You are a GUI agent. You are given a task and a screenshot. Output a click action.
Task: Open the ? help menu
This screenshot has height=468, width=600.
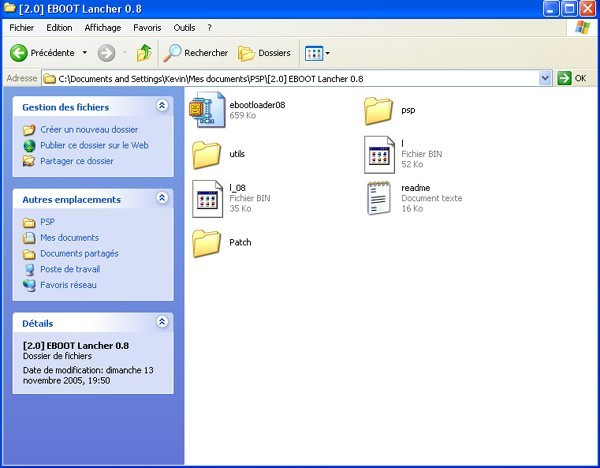point(209,28)
